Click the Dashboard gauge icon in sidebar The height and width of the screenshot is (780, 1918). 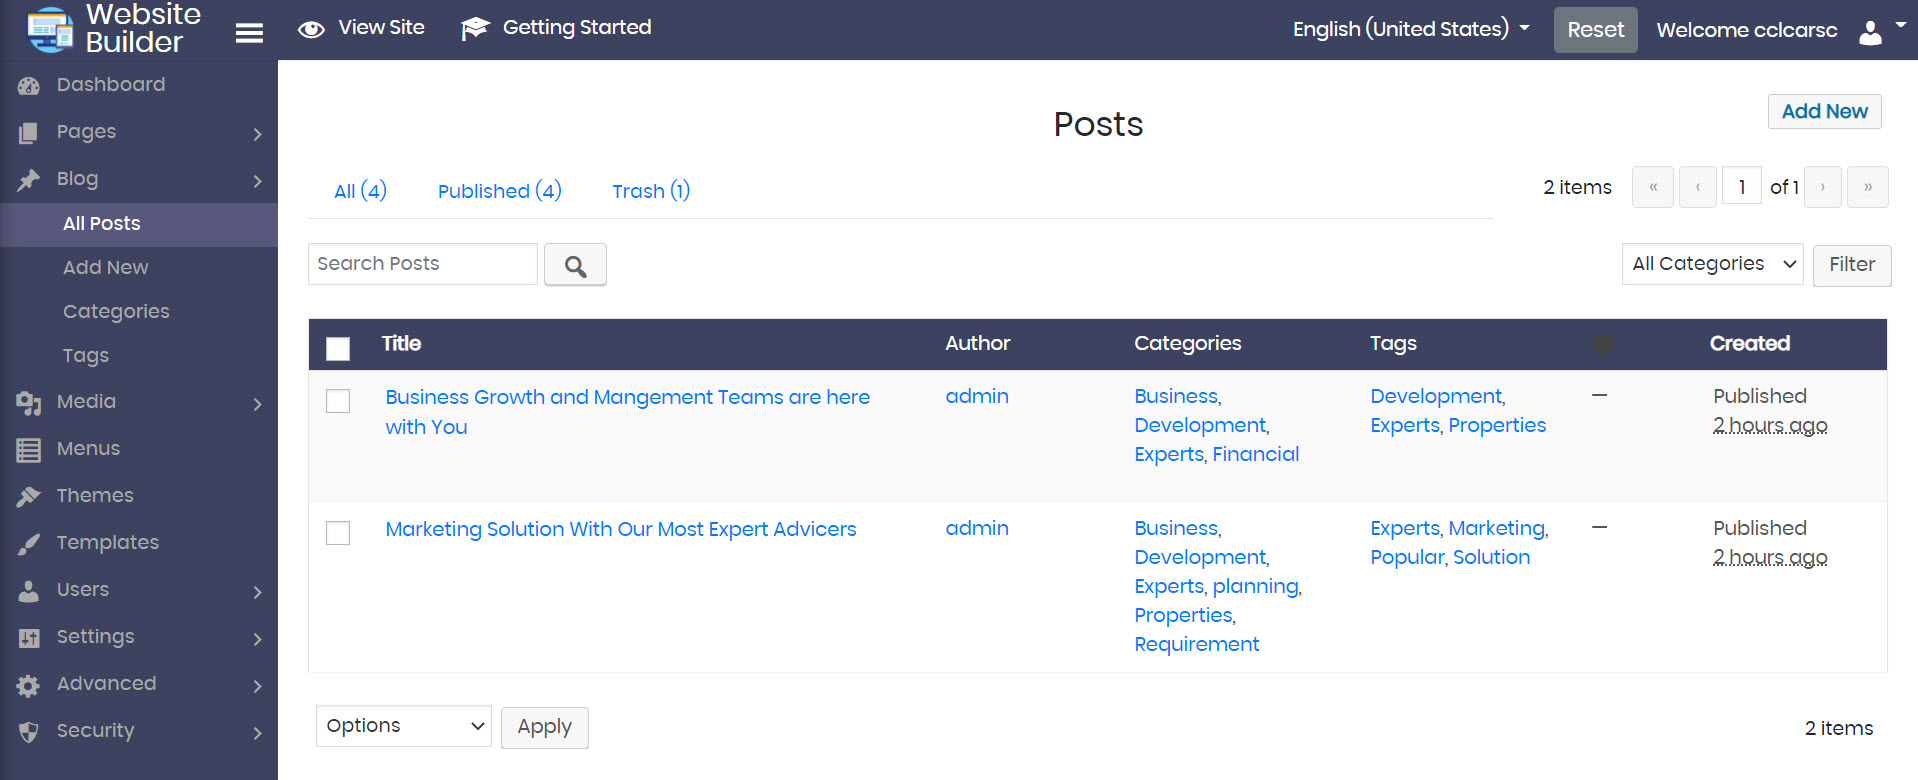point(29,86)
